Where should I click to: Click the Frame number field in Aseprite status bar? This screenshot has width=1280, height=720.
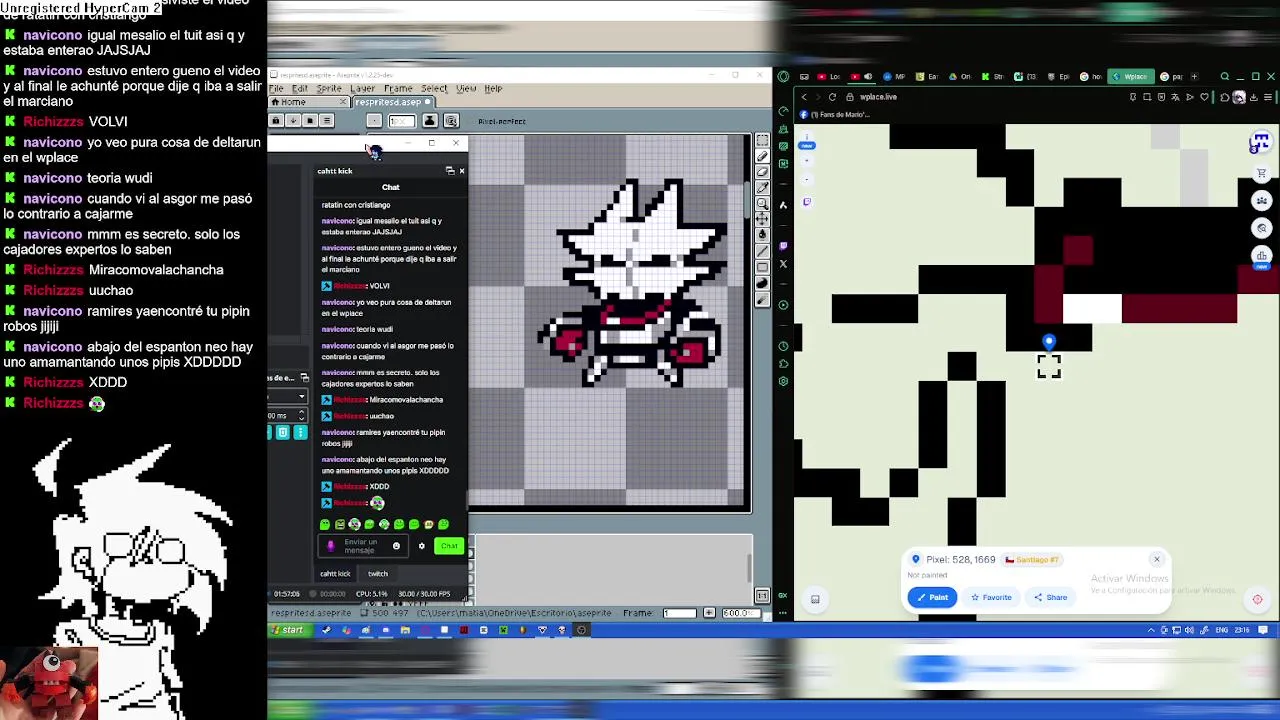click(679, 613)
